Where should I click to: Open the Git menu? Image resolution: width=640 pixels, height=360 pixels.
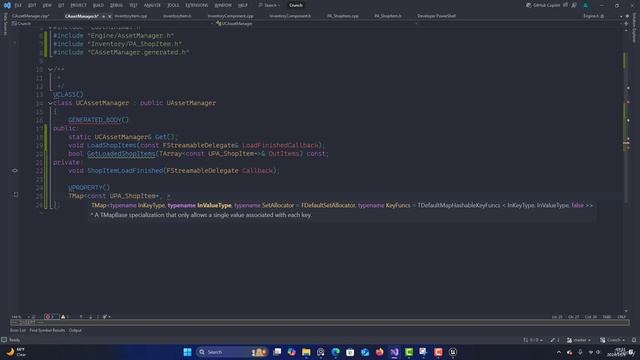click(x=61, y=5)
